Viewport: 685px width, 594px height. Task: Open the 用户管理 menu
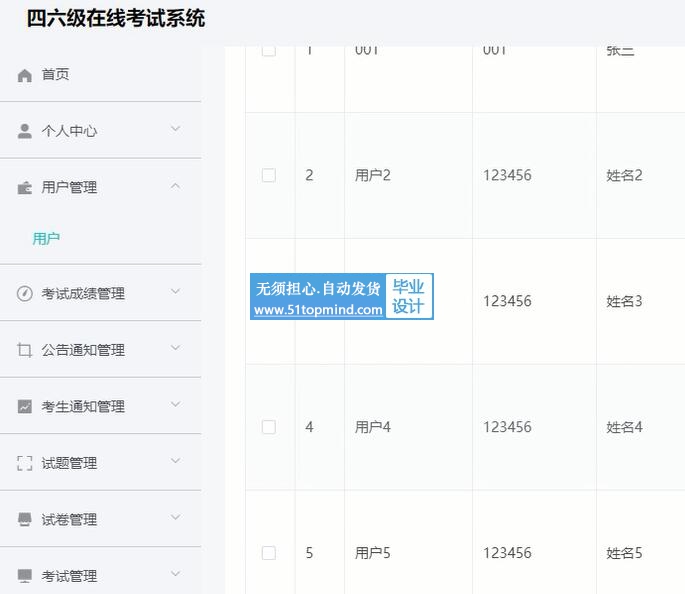[100, 187]
